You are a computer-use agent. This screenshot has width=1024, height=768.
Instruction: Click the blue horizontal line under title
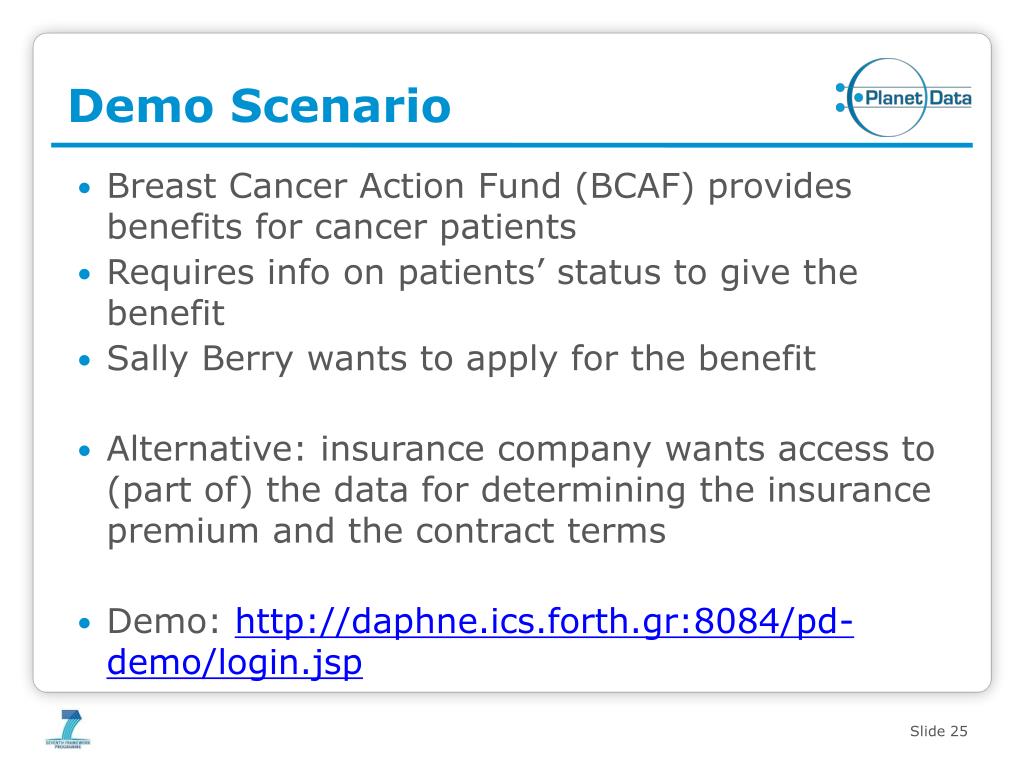click(x=512, y=145)
